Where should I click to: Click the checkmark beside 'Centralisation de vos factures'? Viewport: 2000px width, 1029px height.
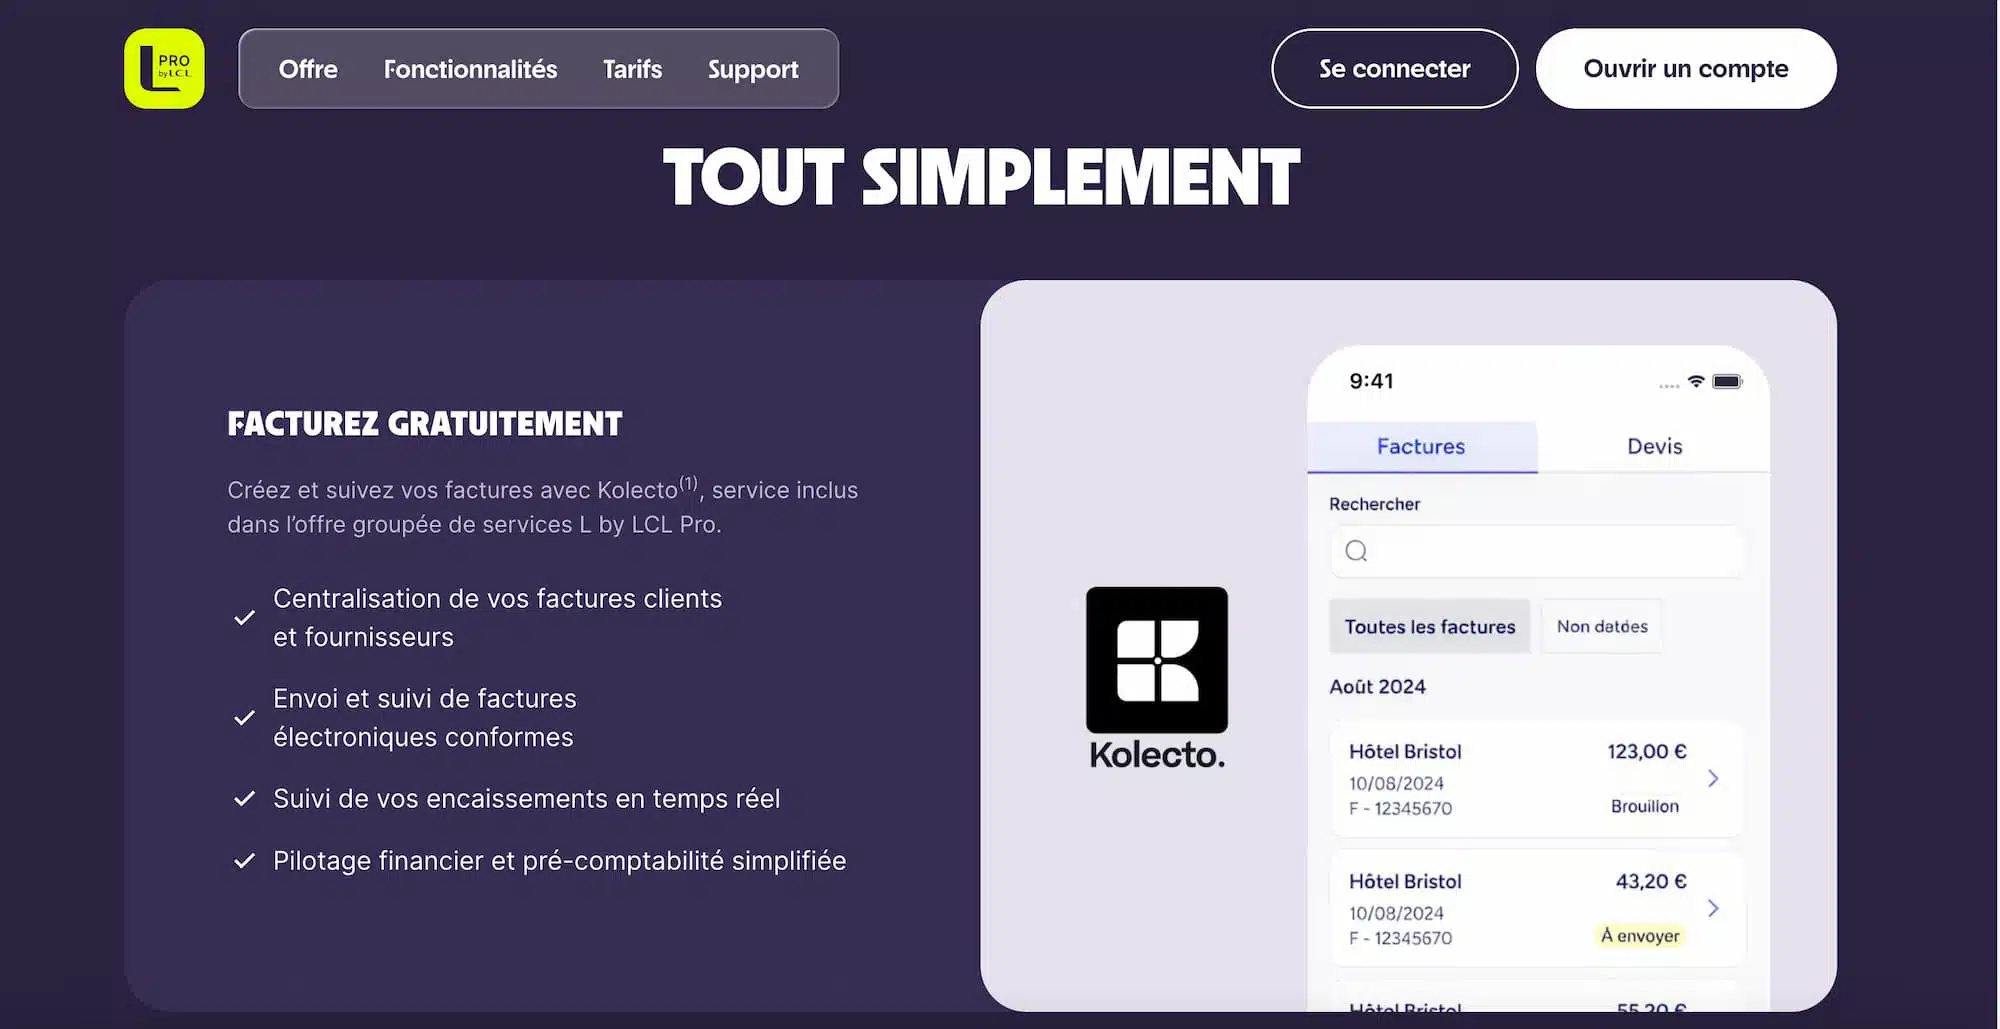244,618
